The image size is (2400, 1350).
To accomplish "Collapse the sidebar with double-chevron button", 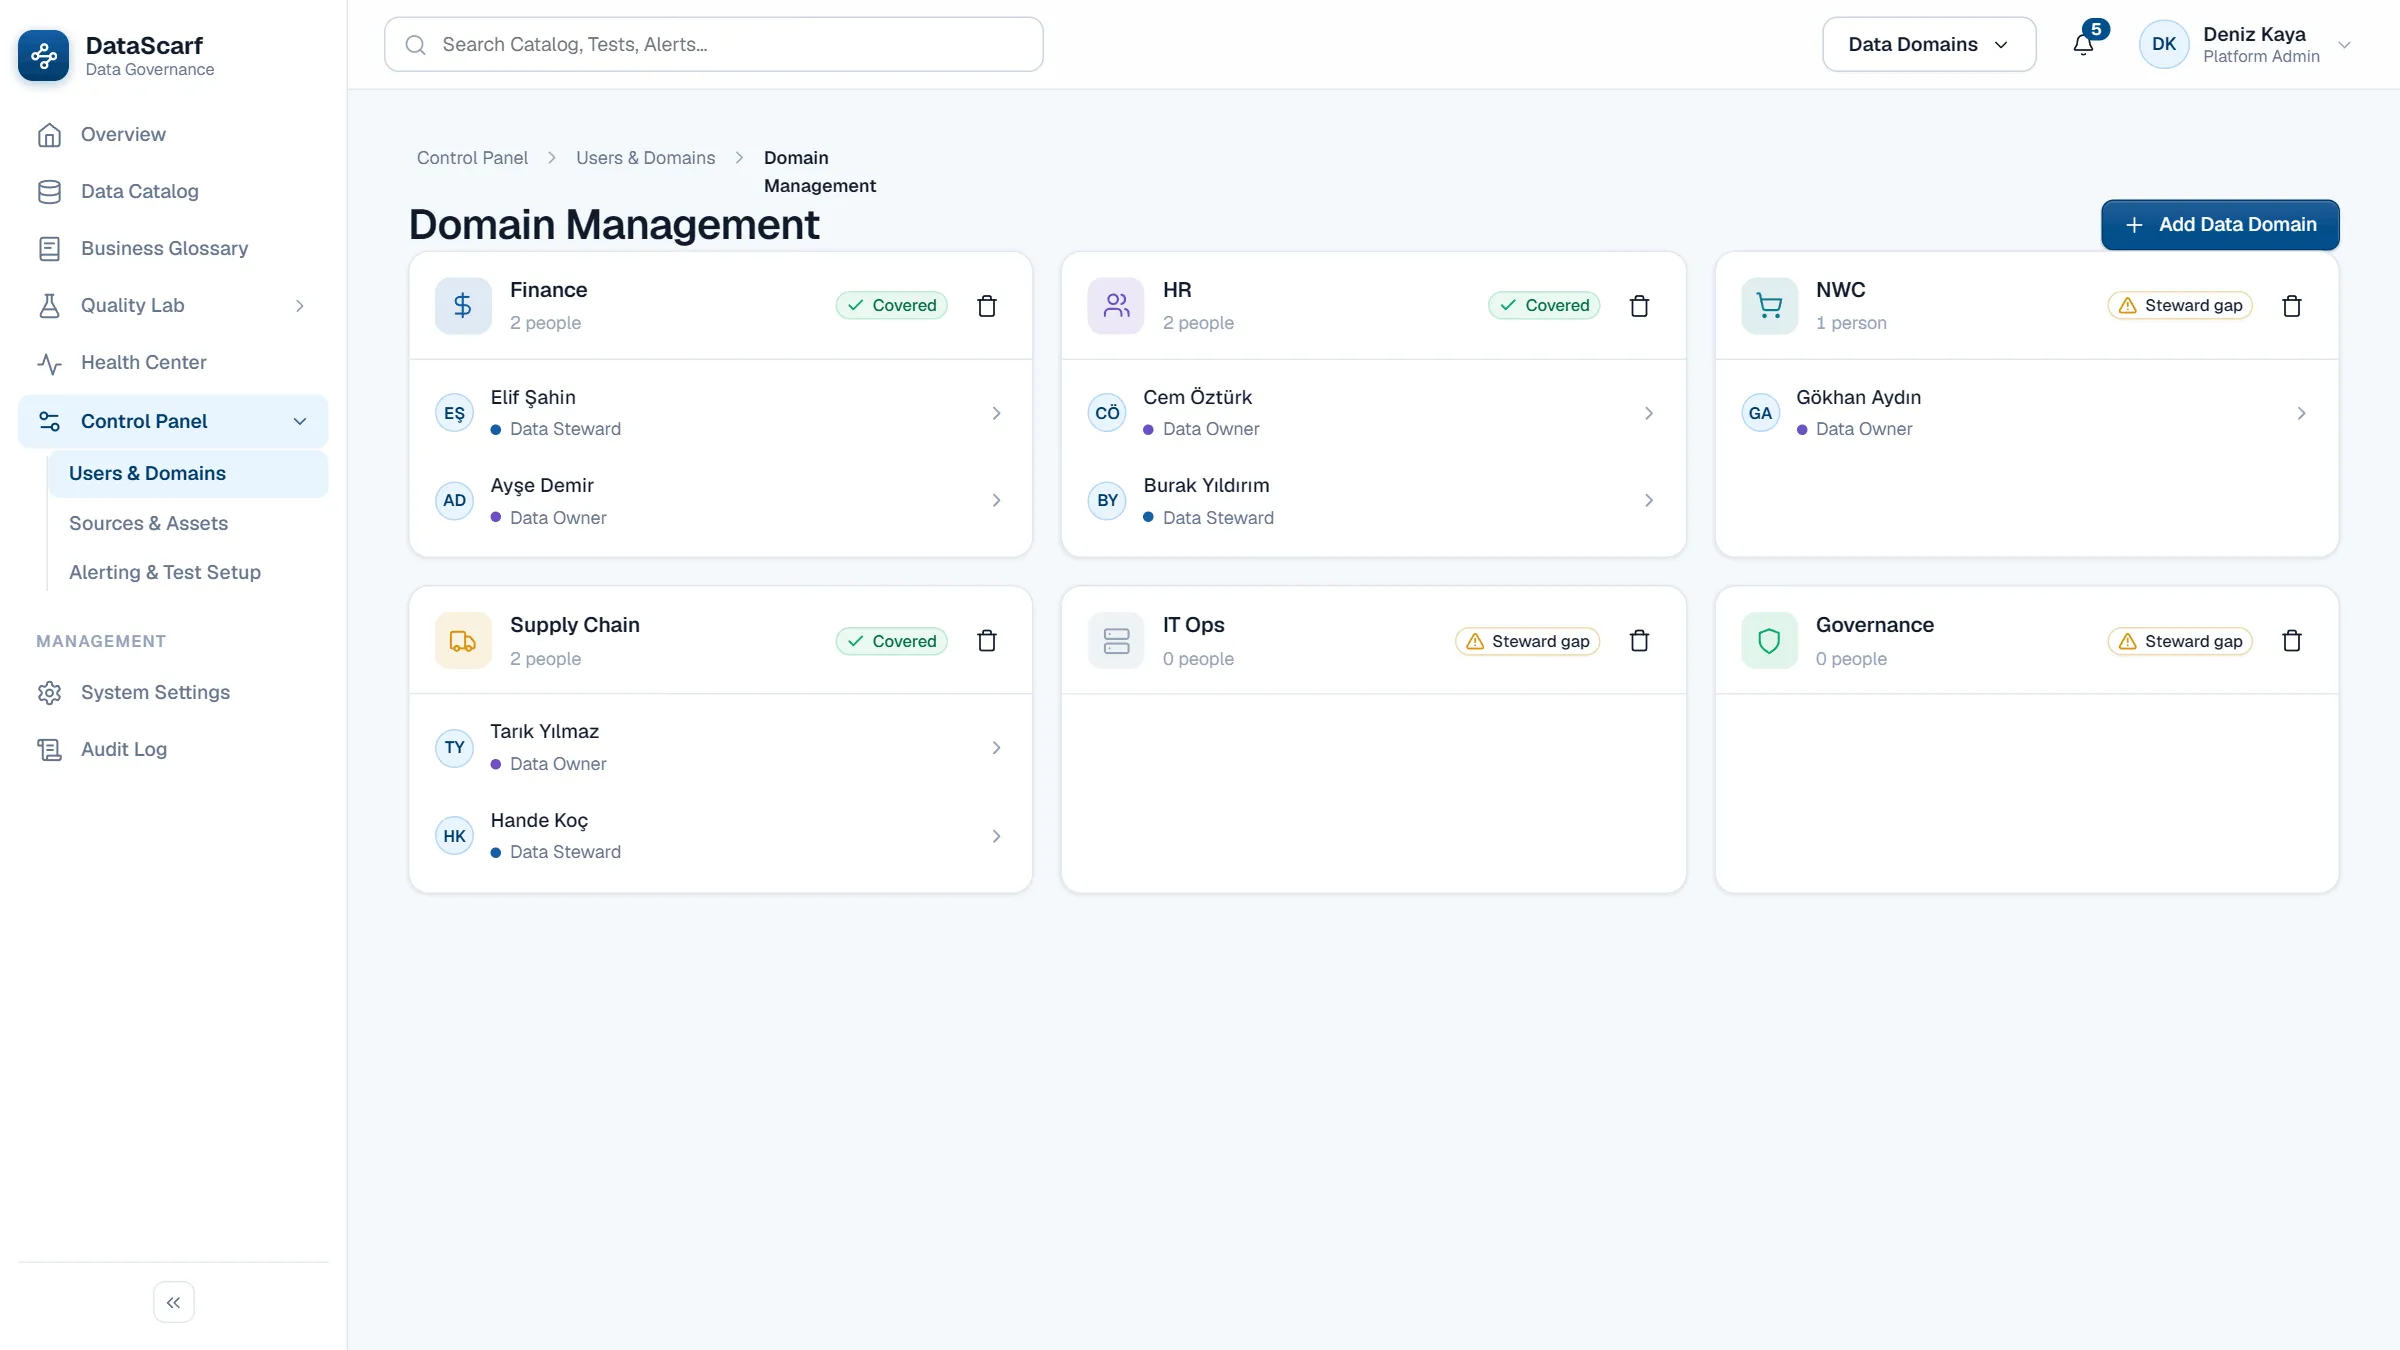I will click(174, 1302).
